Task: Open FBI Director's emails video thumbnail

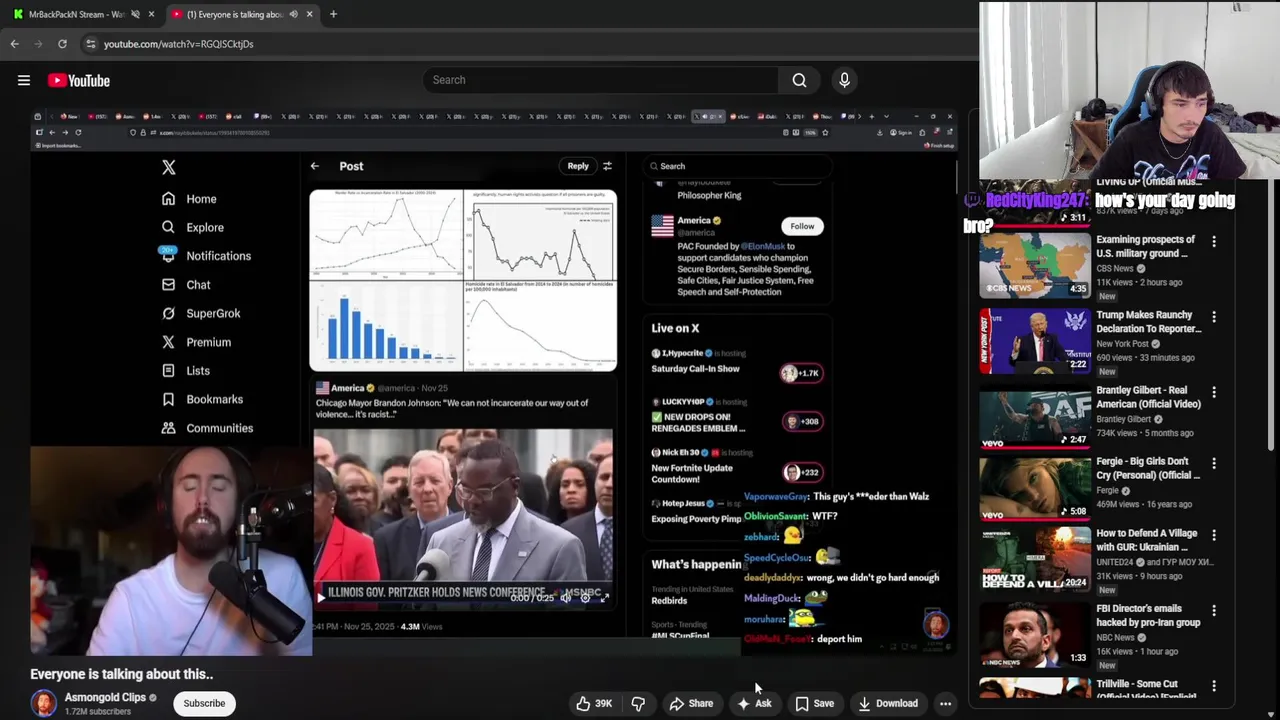Action: pyautogui.click(x=1035, y=634)
